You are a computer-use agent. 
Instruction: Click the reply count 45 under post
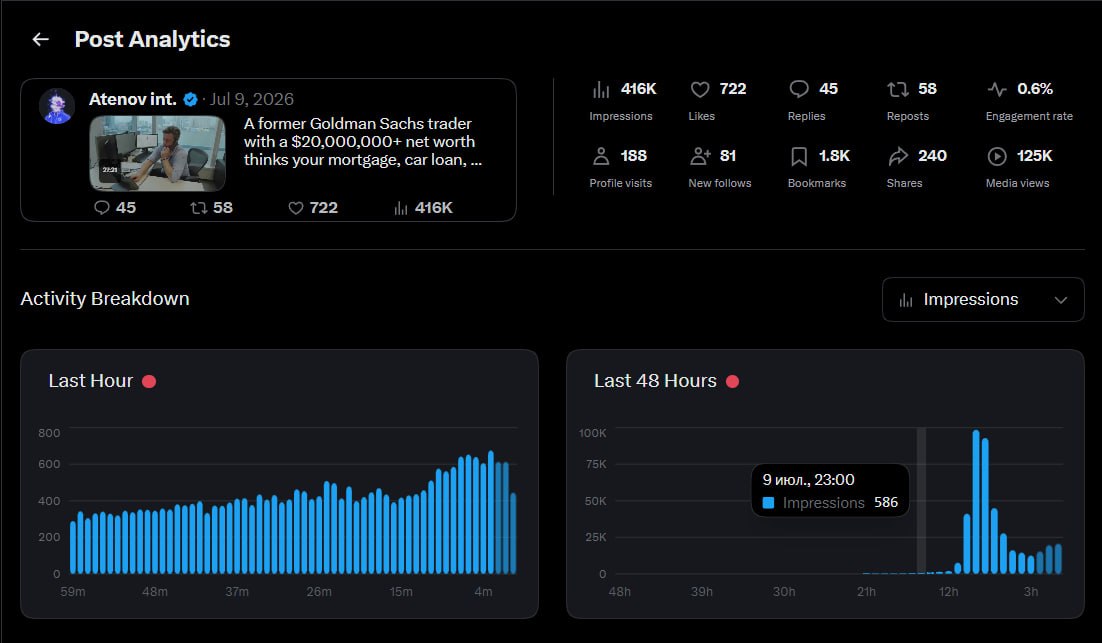coord(115,207)
